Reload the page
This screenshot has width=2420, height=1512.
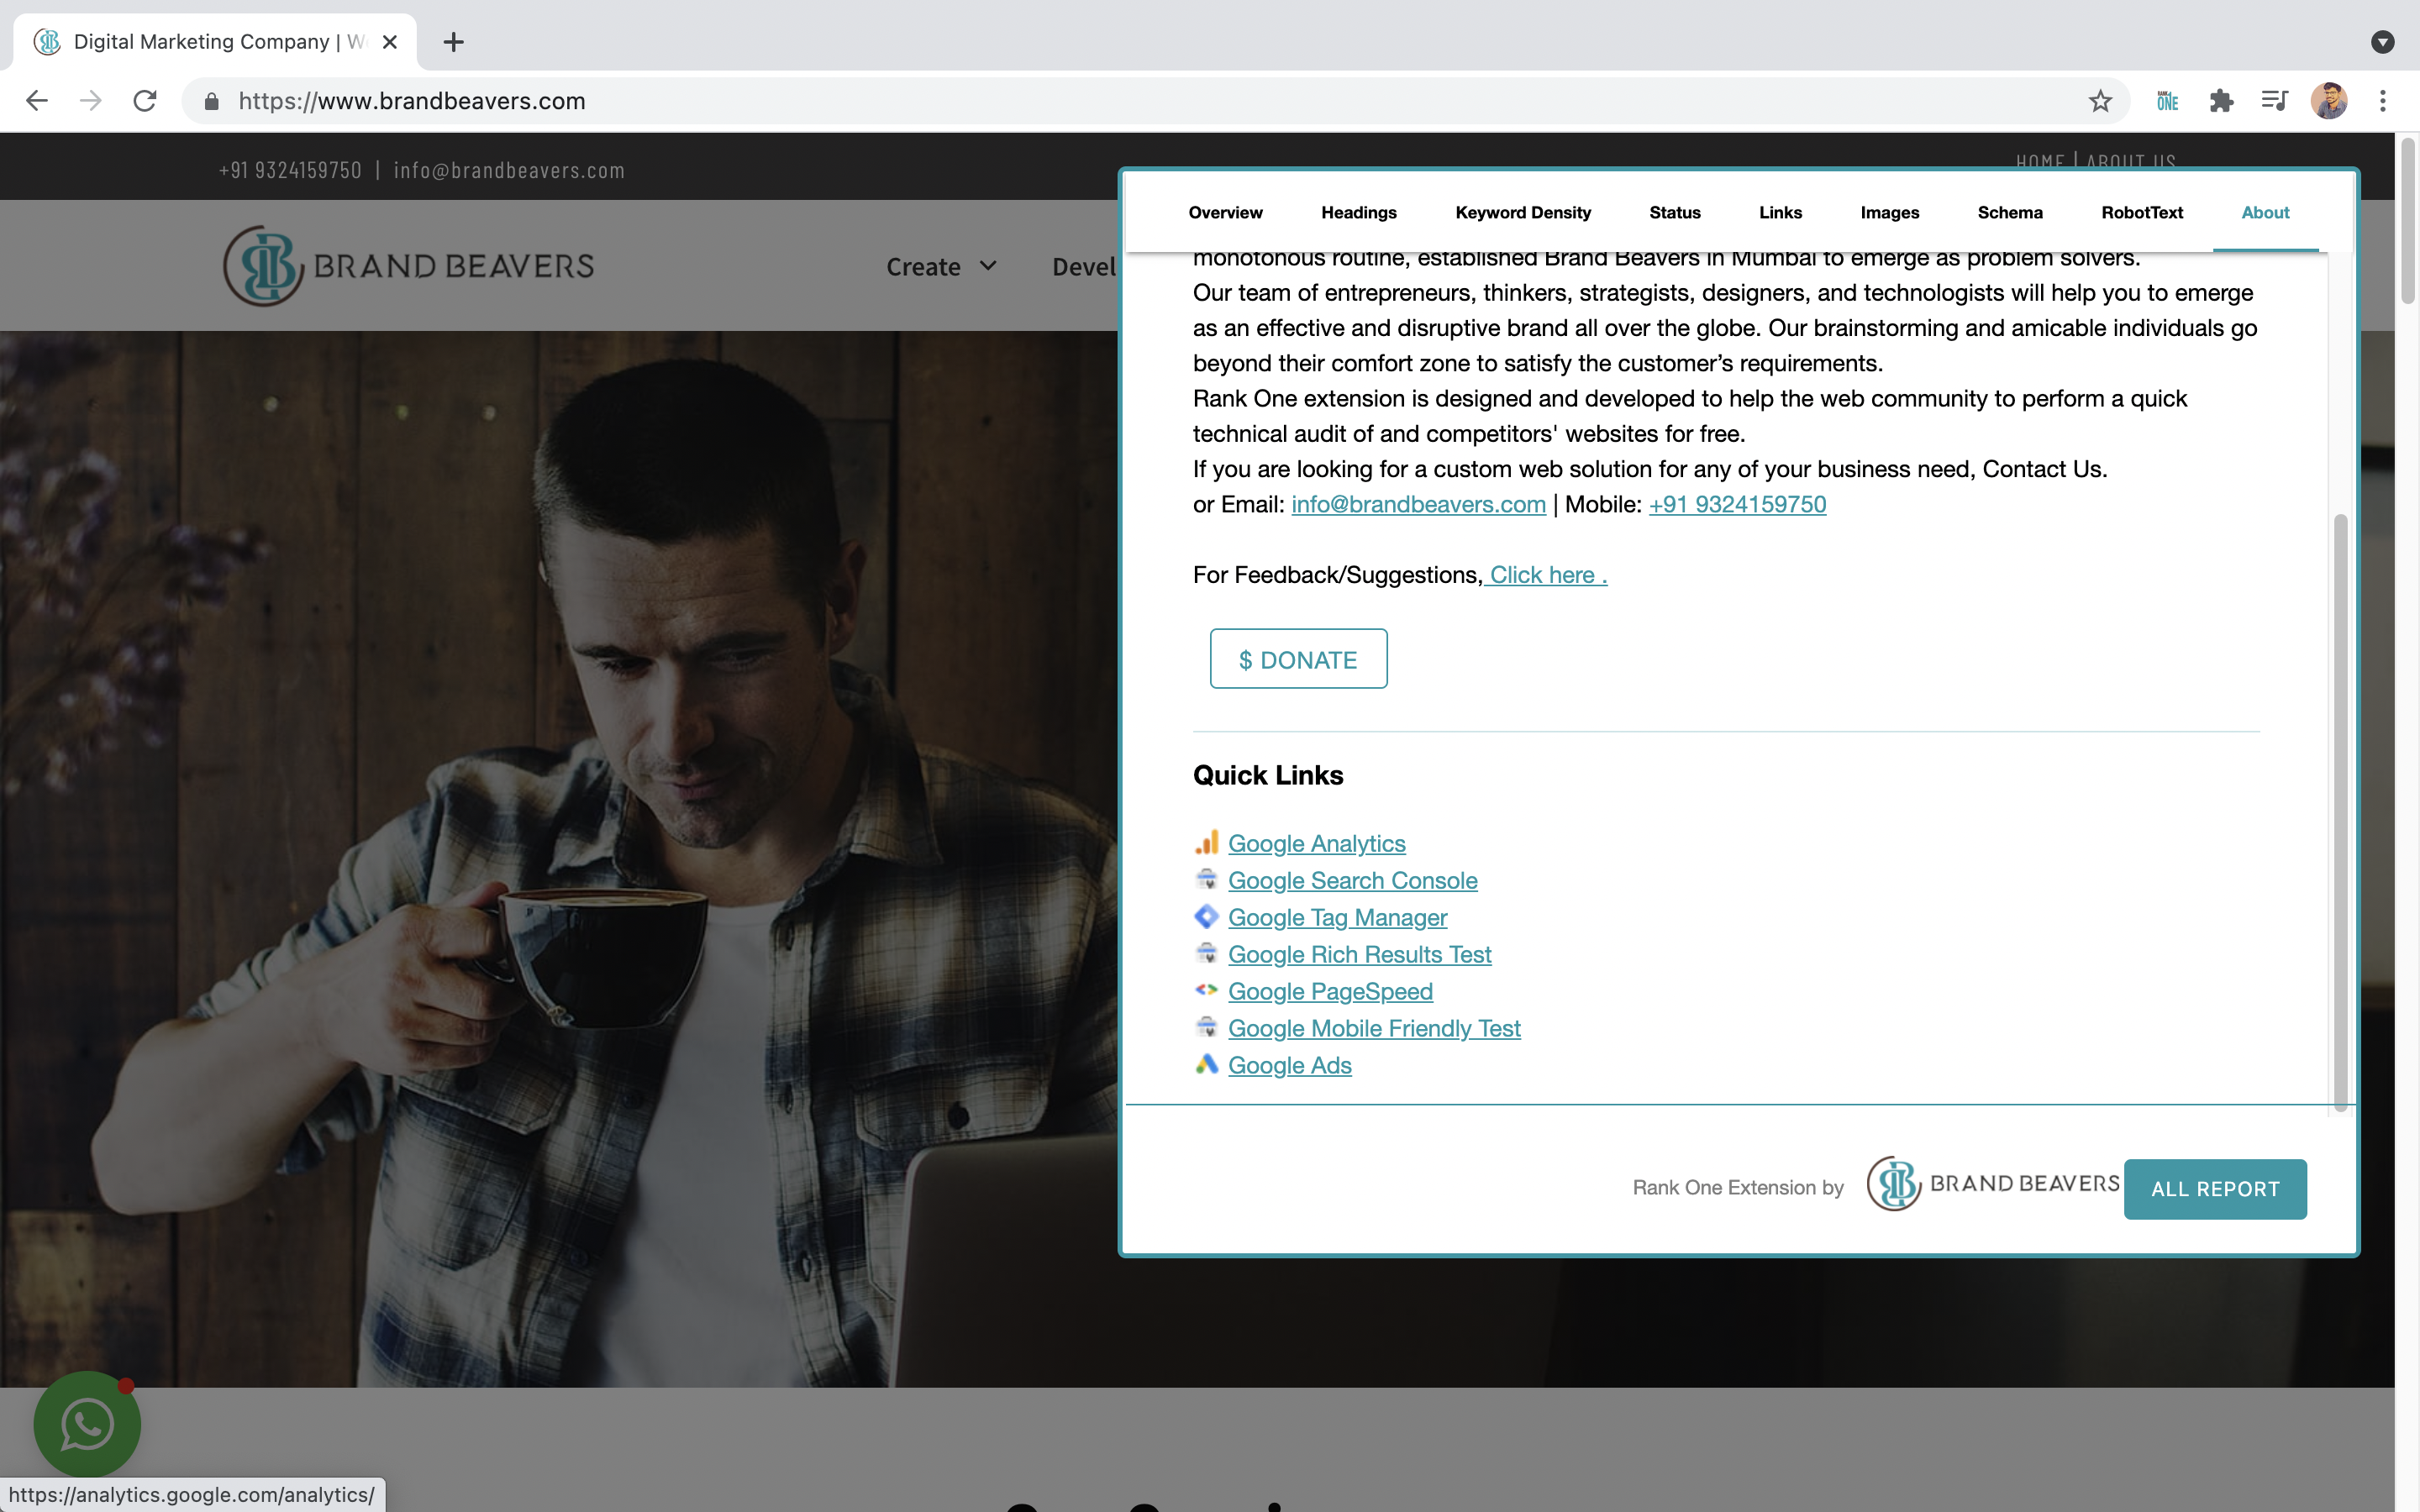click(144, 100)
